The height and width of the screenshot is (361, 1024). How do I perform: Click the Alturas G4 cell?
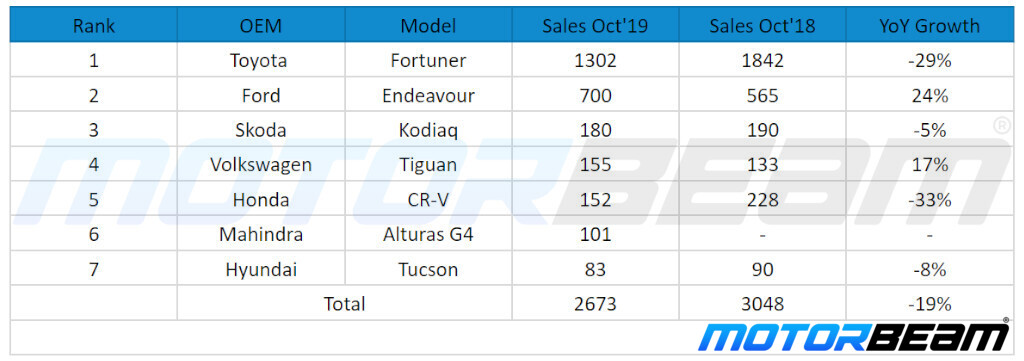[428, 234]
